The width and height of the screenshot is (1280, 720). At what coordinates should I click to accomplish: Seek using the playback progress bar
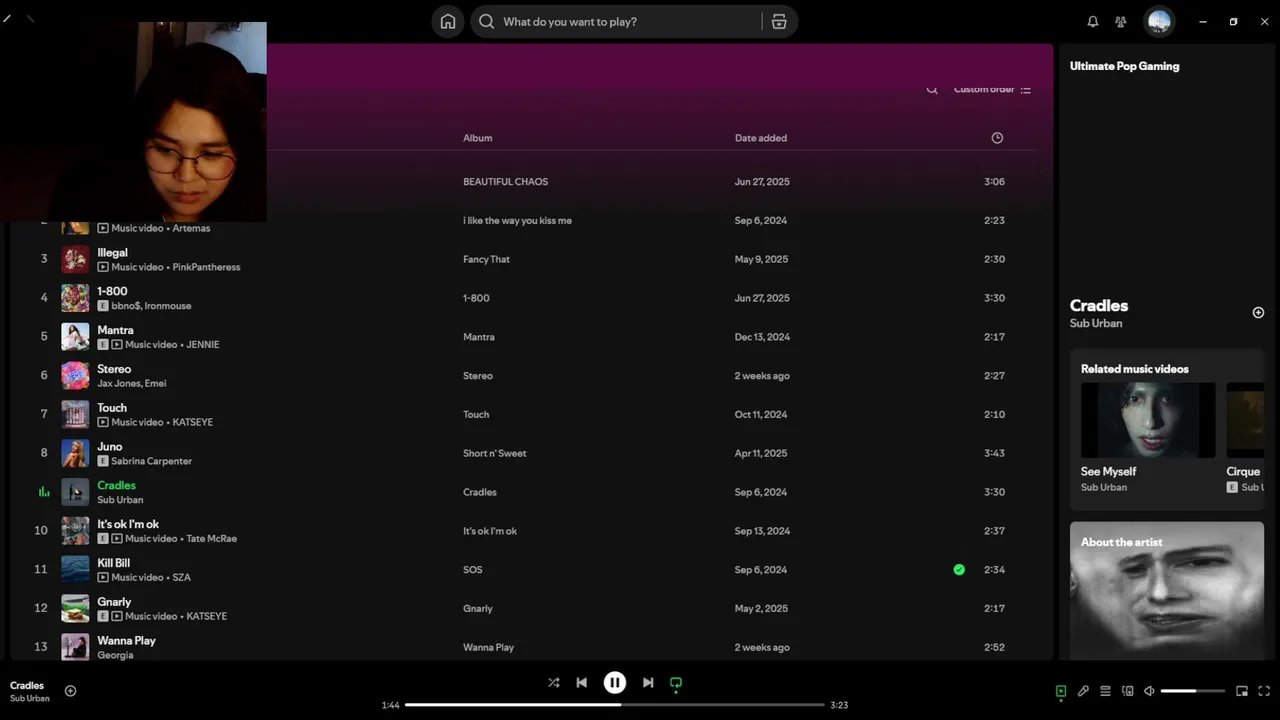pyautogui.click(x=615, y=705)
